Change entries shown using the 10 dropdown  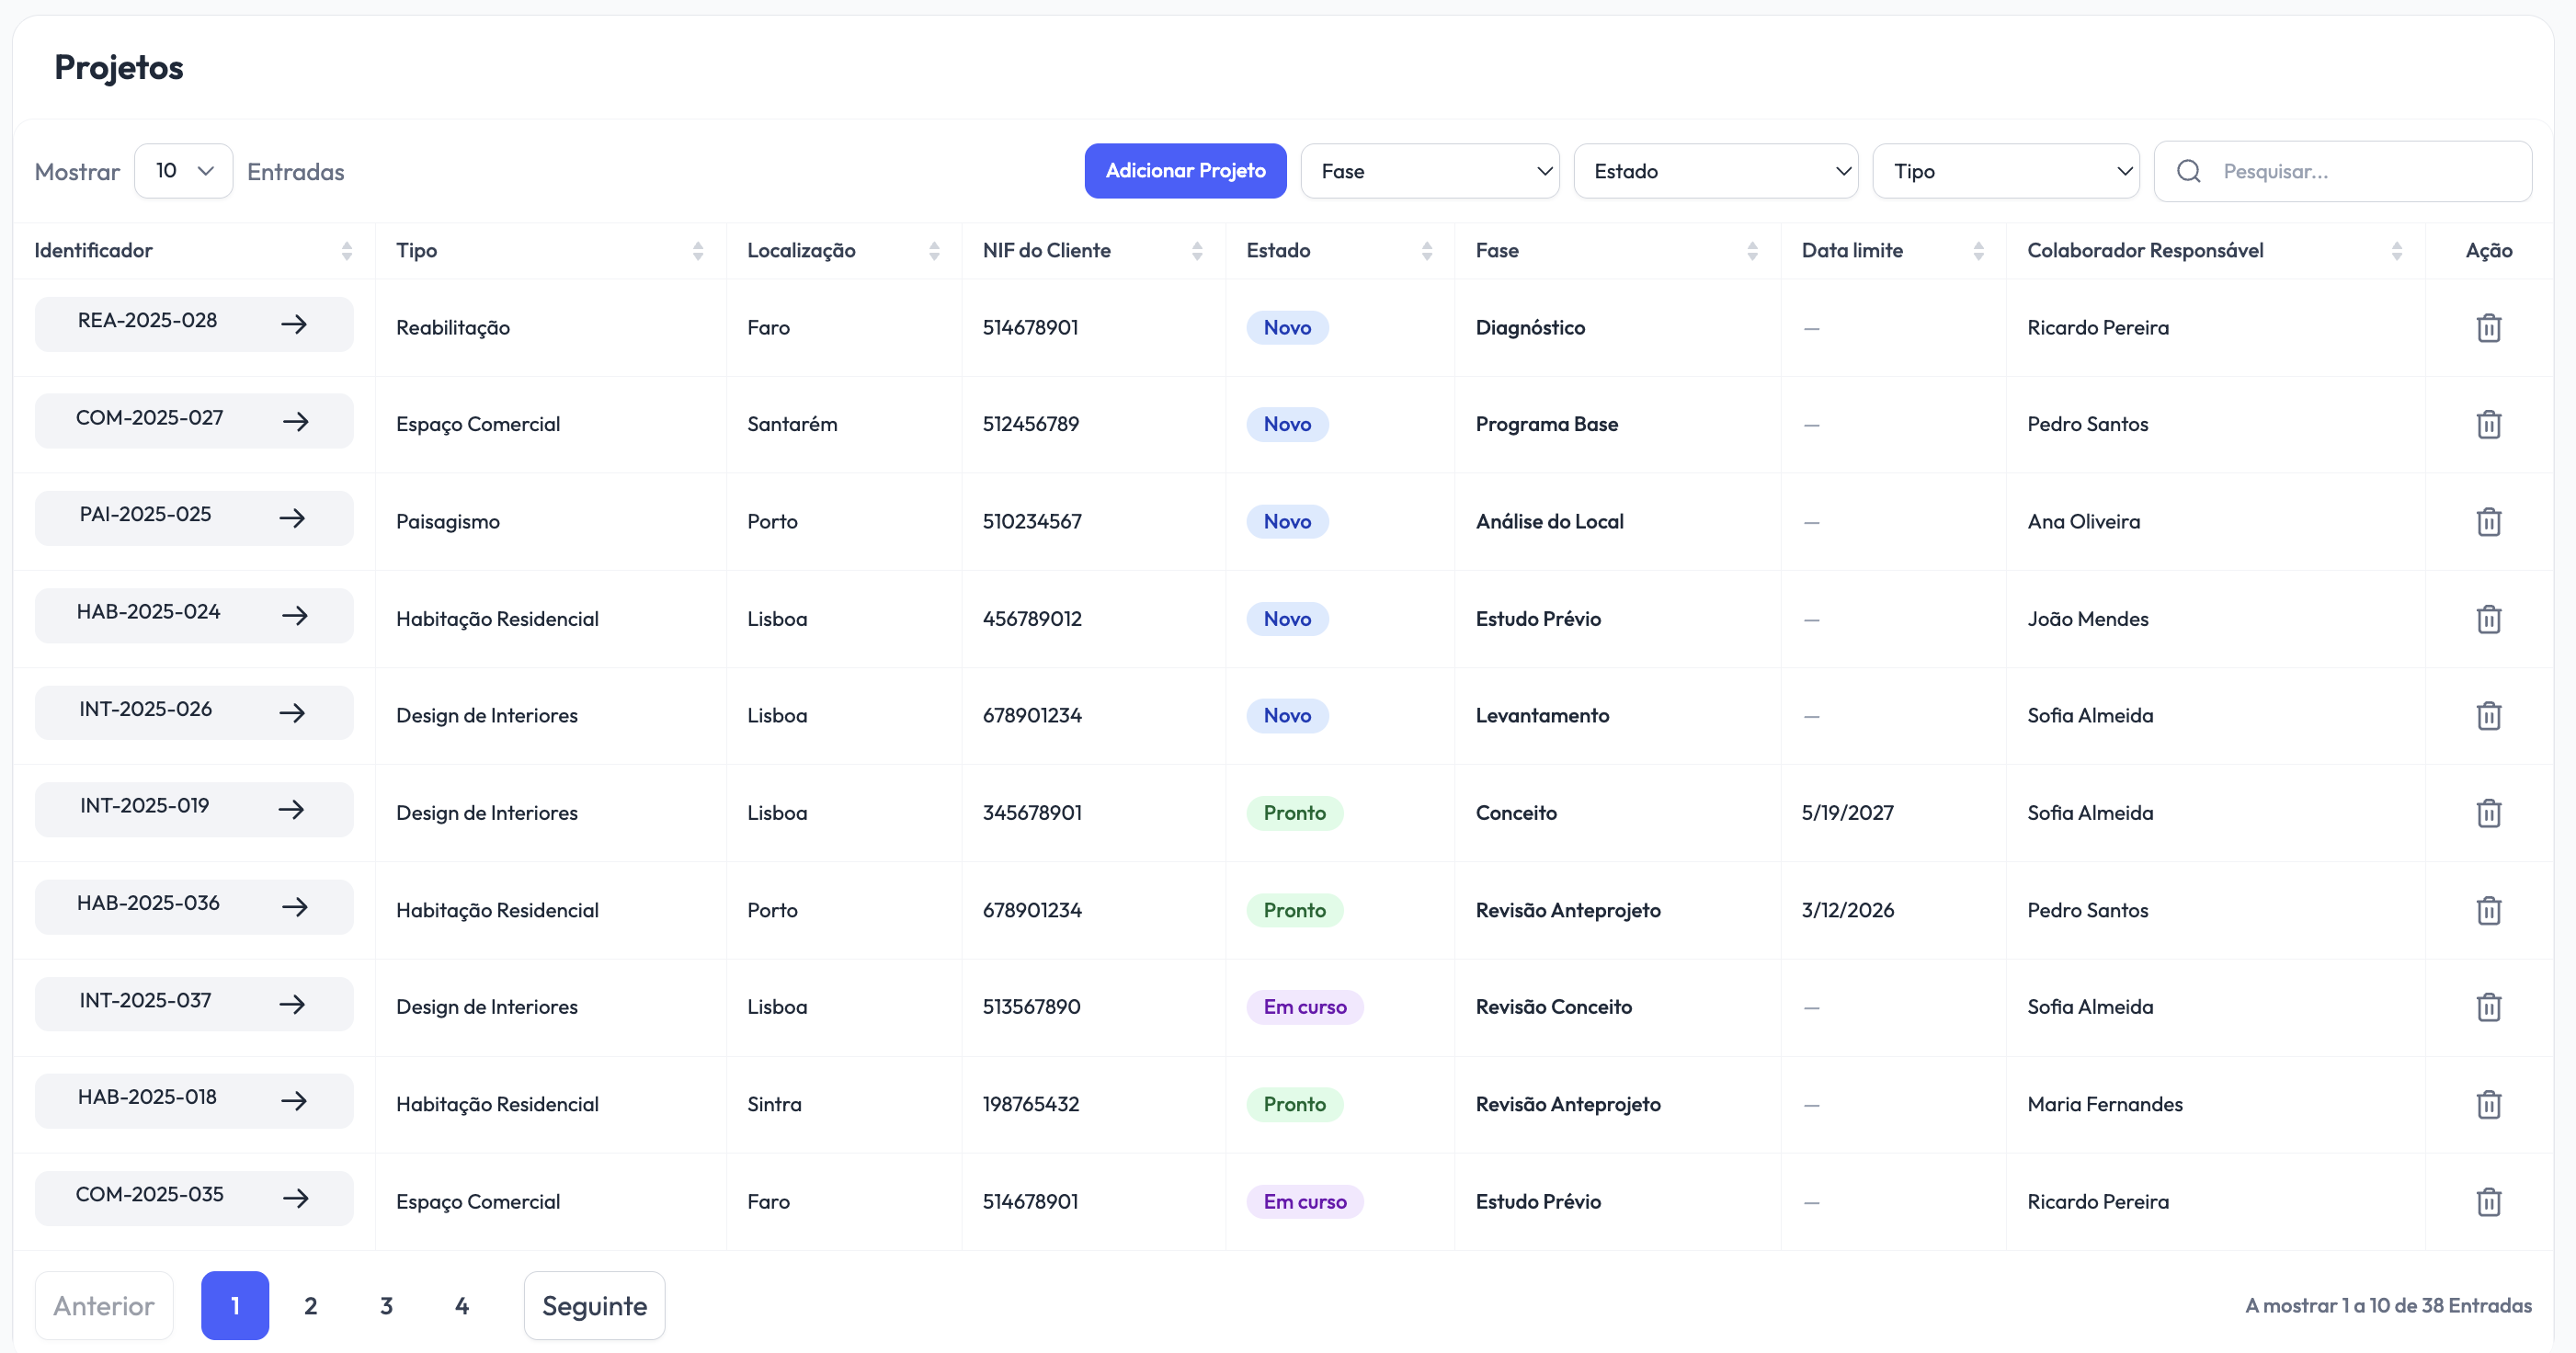pyautogui.click(x=183, y=171)
